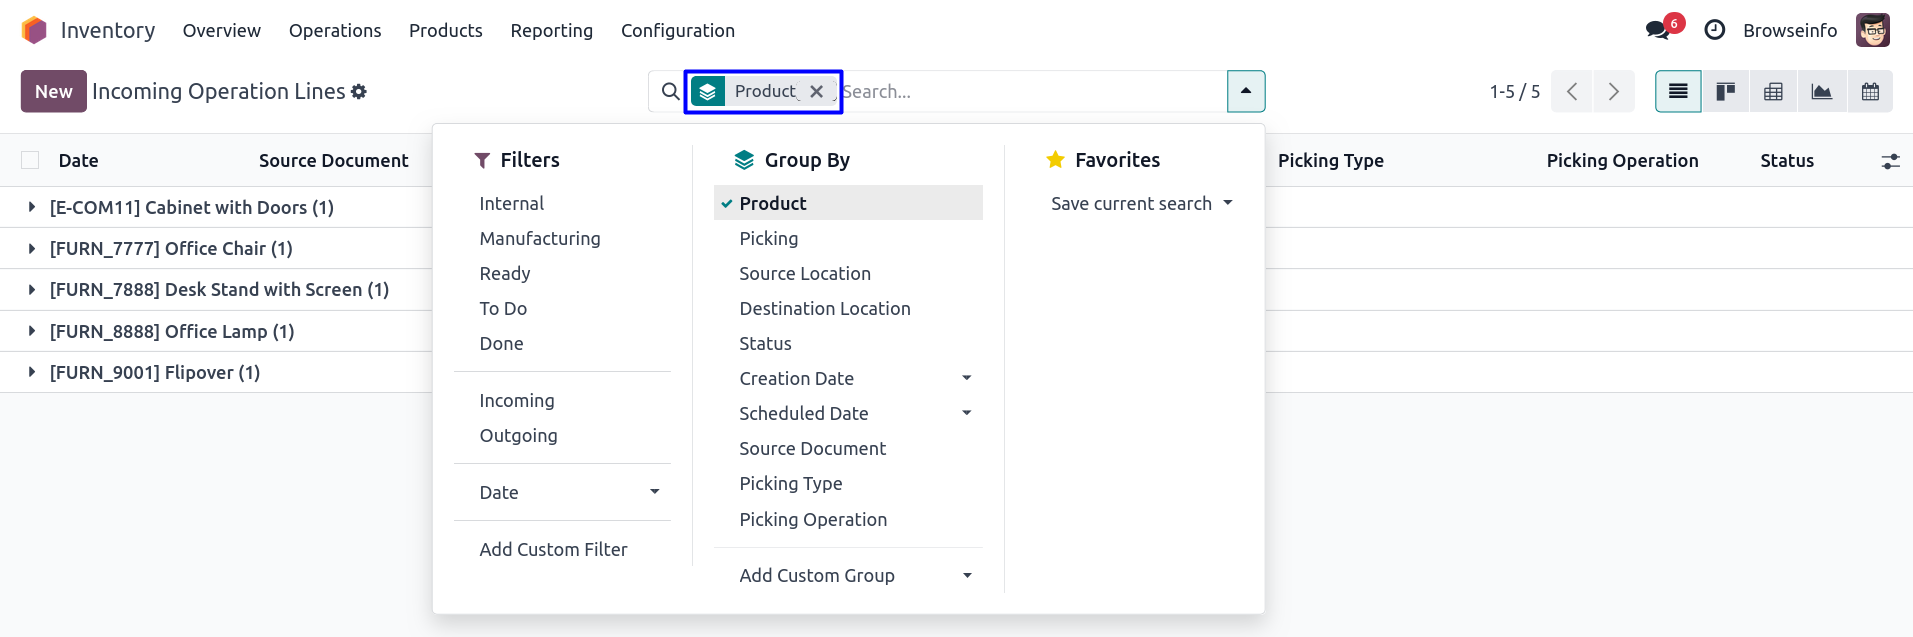This screenshot has width=1913, height=637.
Task: Switch to calendar view
Action: pos(1869,92)
